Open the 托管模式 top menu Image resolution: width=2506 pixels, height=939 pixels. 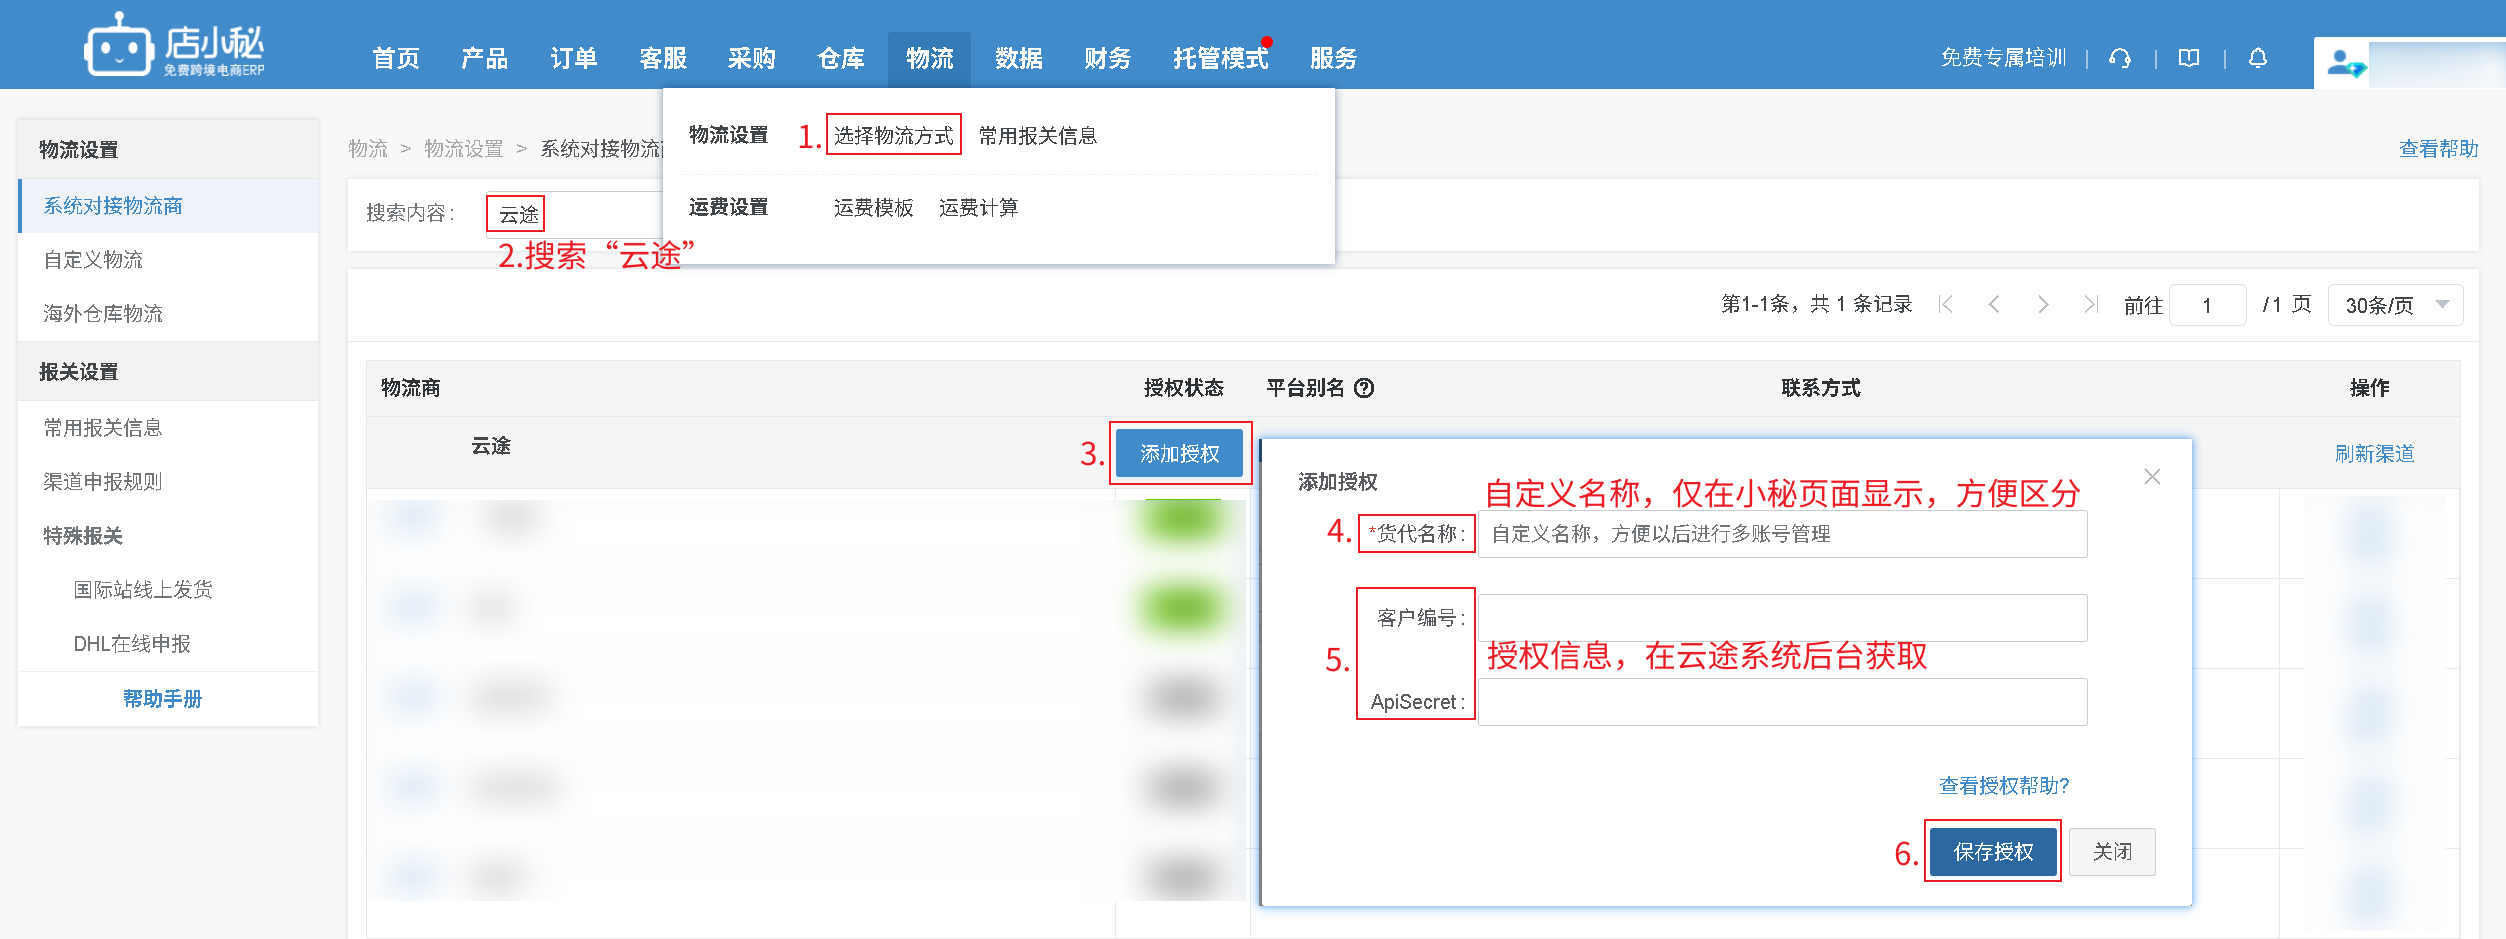(1220, 59)
